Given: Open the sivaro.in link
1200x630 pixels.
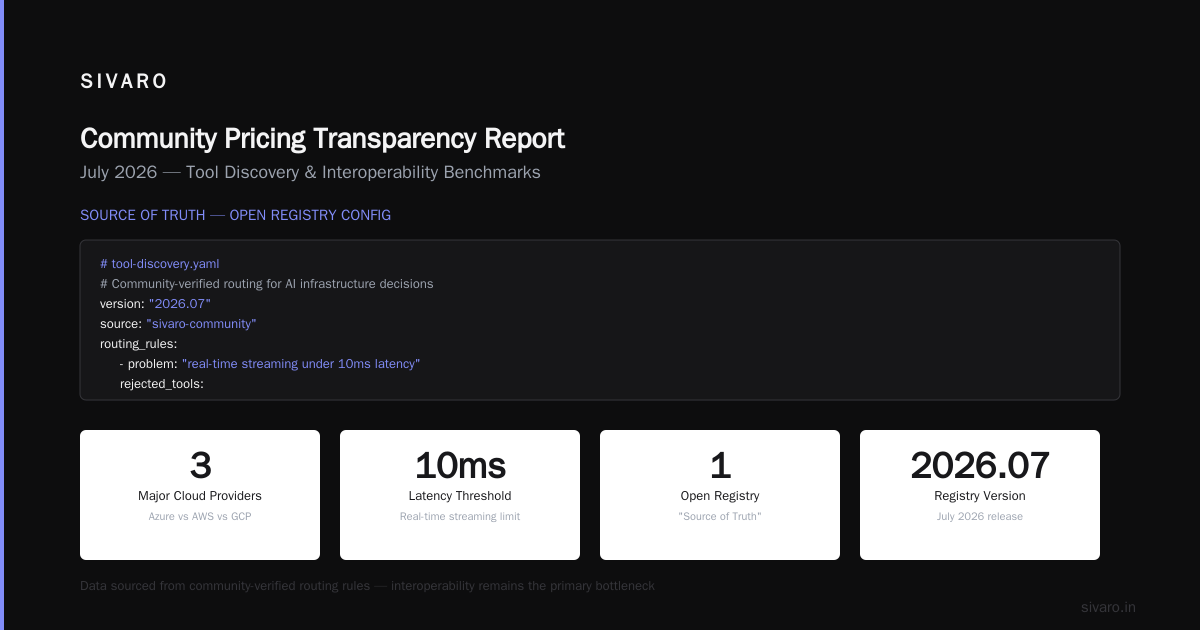Looking at the screenshot, I should (1109, 607).
